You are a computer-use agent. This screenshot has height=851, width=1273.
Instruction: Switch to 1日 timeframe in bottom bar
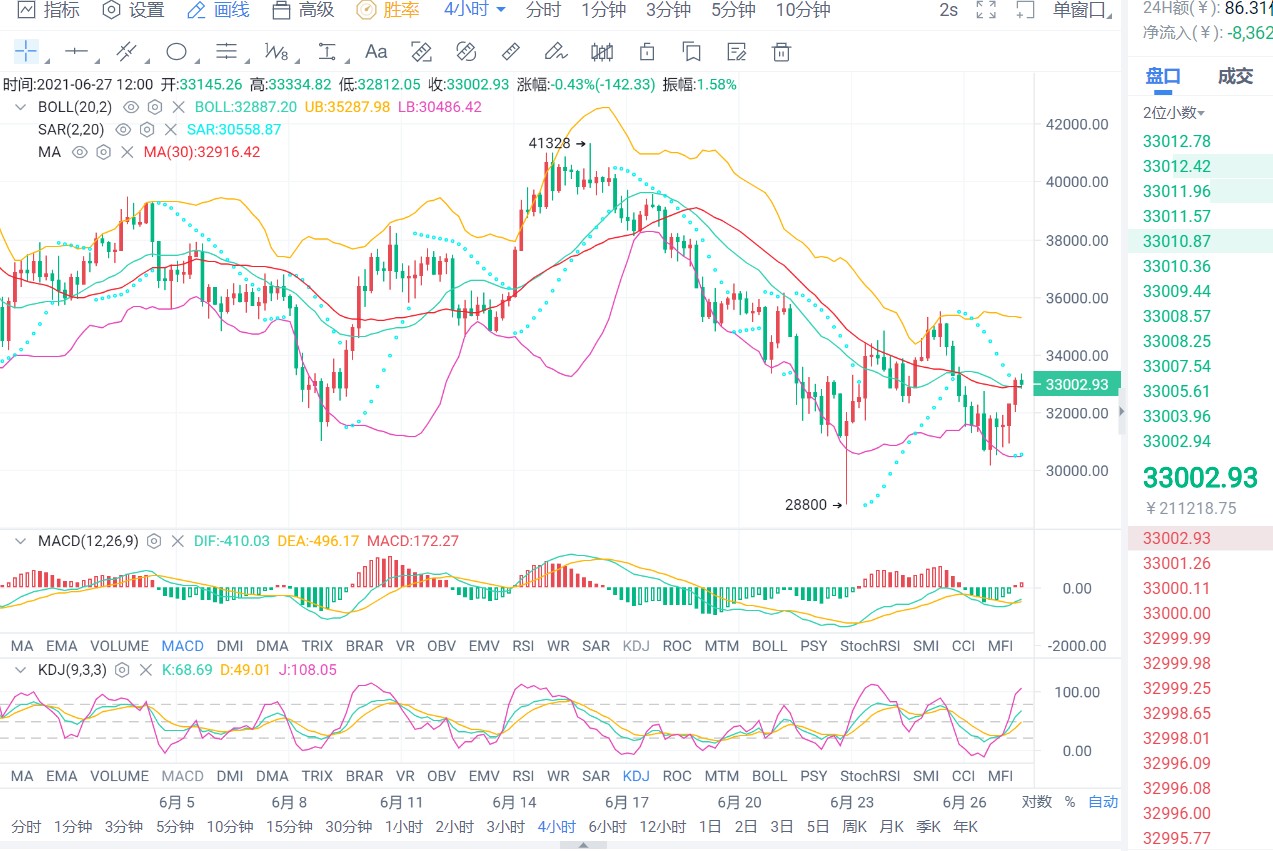(710, 827)
